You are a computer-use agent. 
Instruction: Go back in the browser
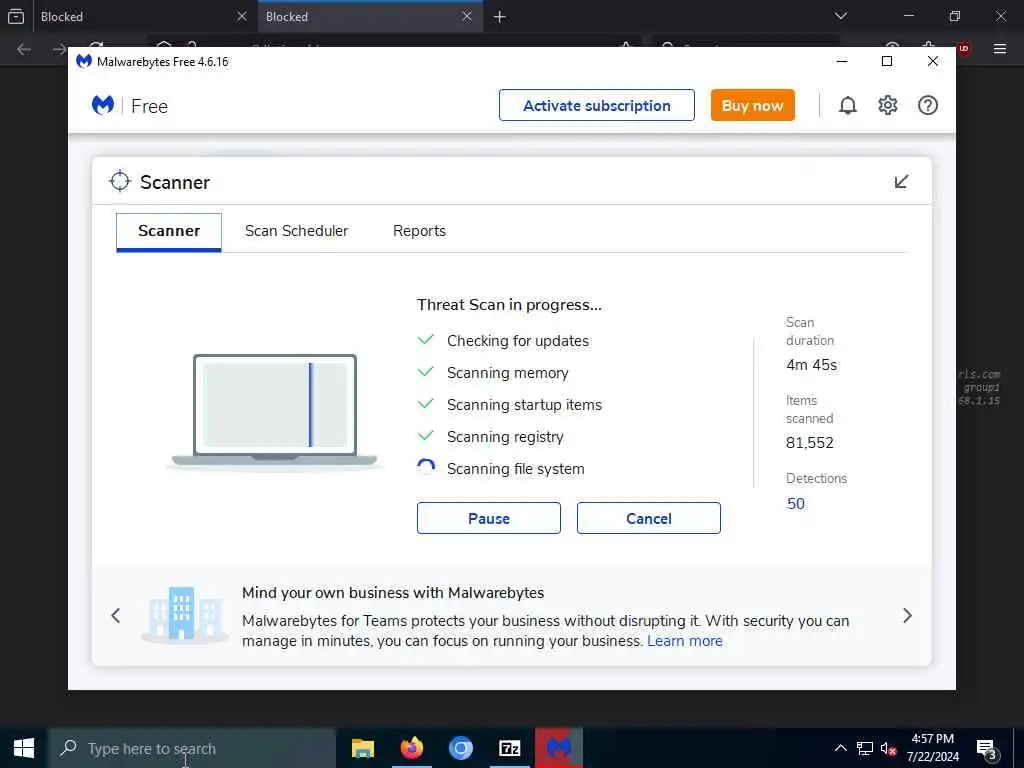(x=24, y=49)
